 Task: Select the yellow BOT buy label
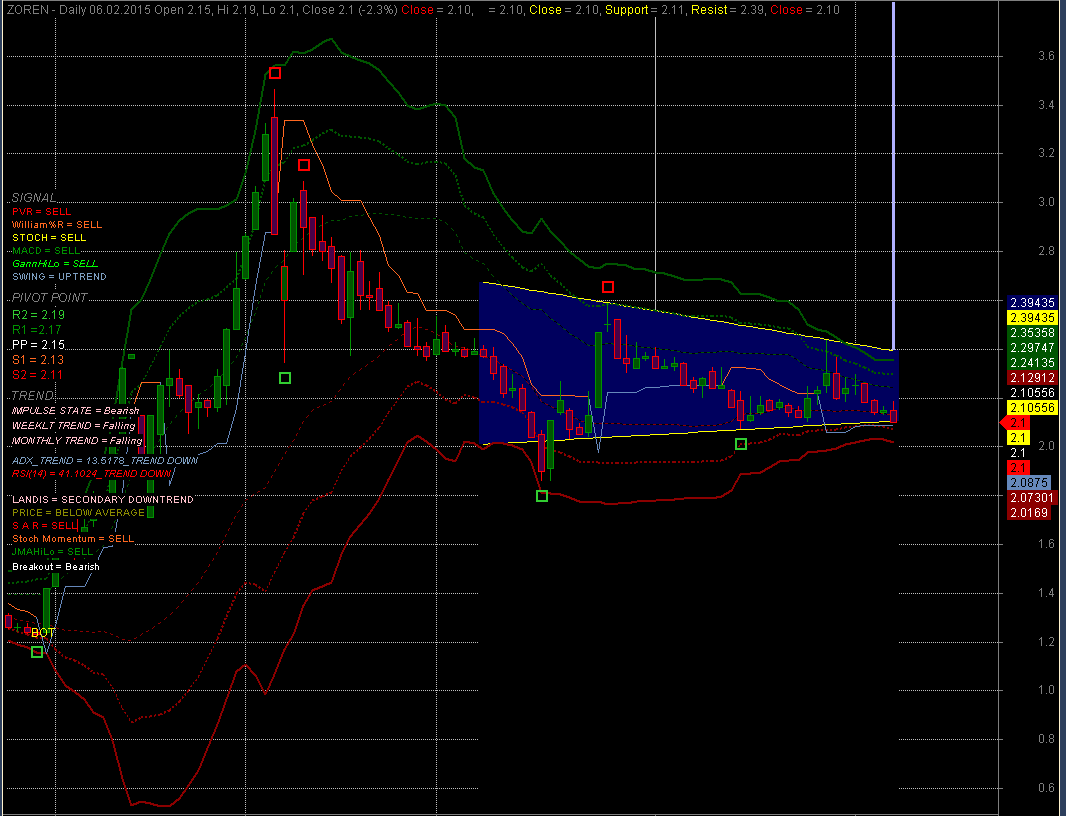[43, 633]
